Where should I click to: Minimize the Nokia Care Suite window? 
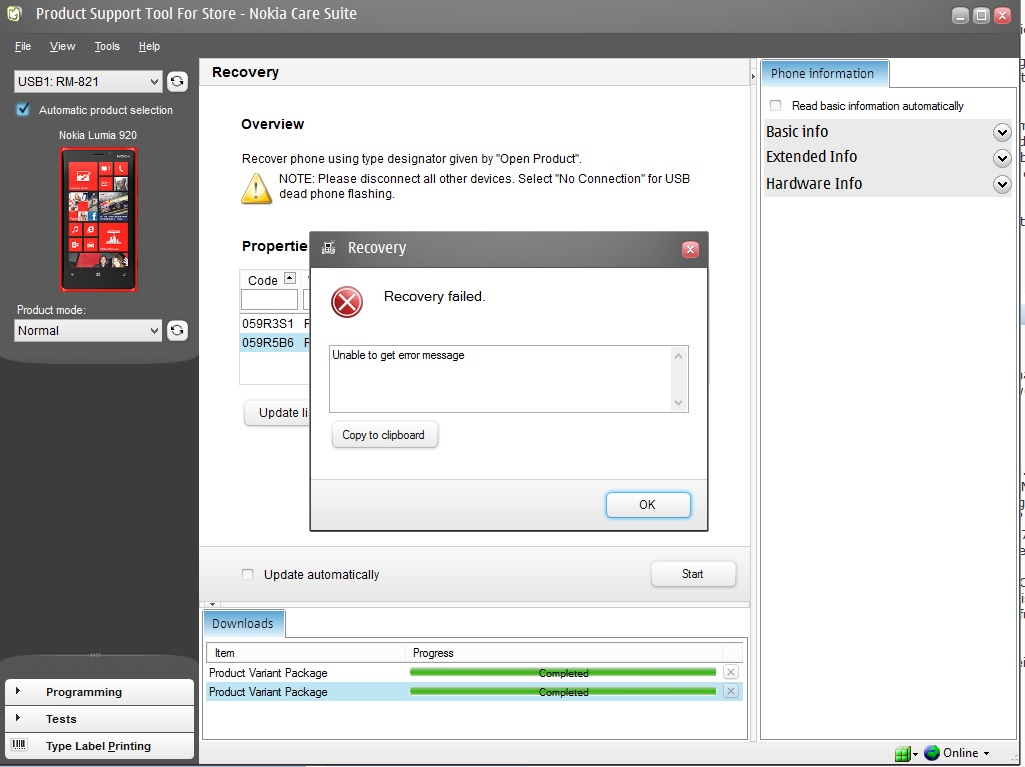(960, 16)
